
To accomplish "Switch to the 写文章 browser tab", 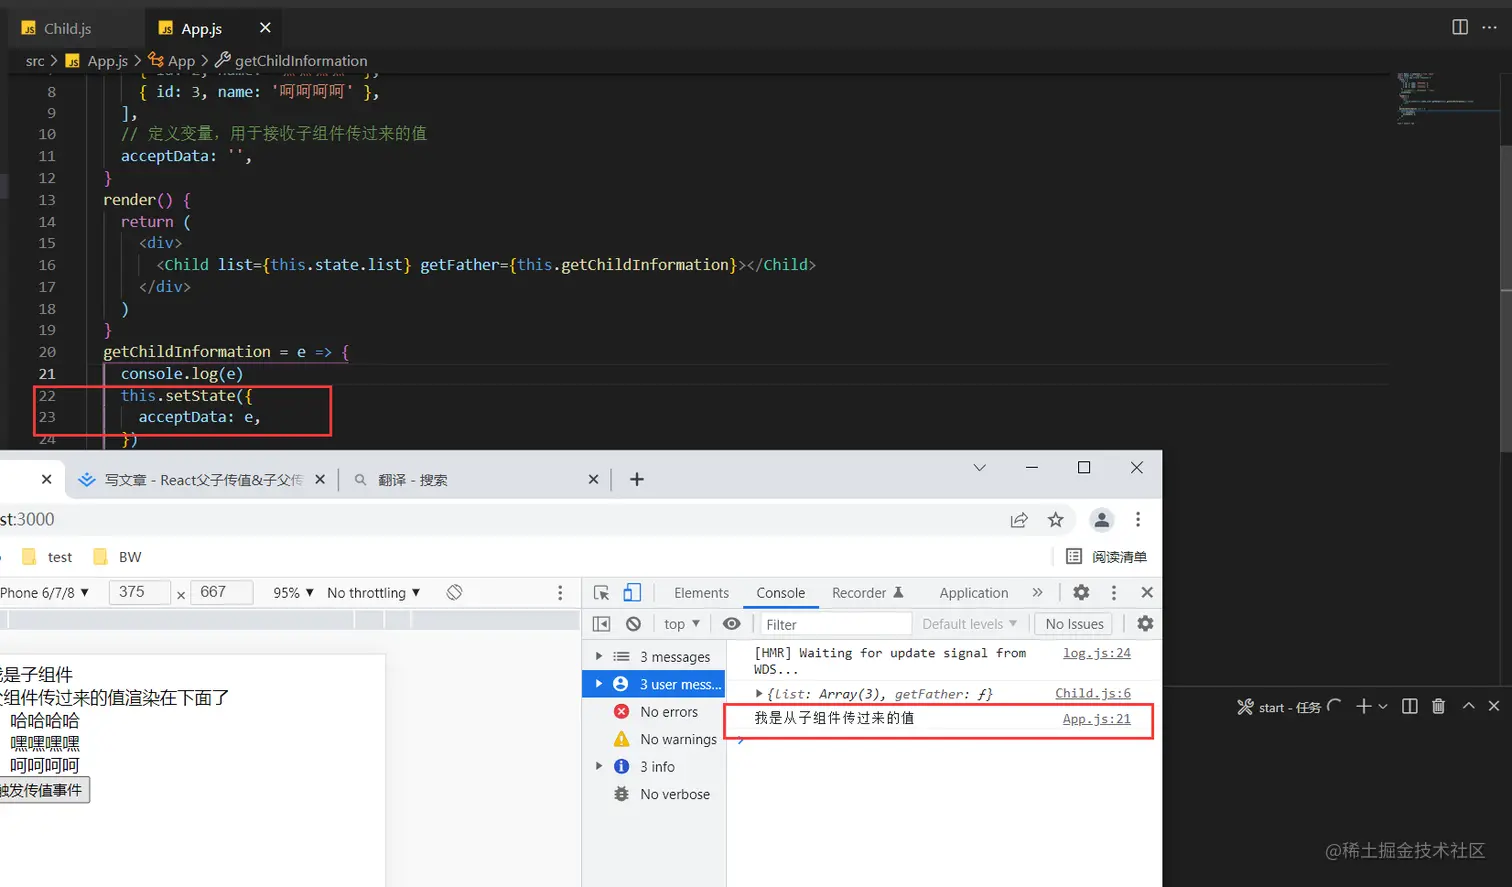I will pos(203,480).
